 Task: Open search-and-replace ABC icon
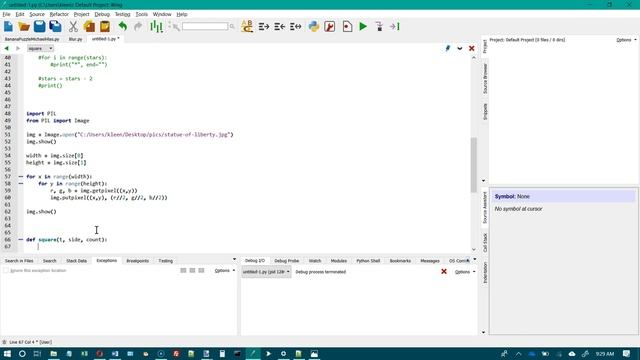coord(247,27)
